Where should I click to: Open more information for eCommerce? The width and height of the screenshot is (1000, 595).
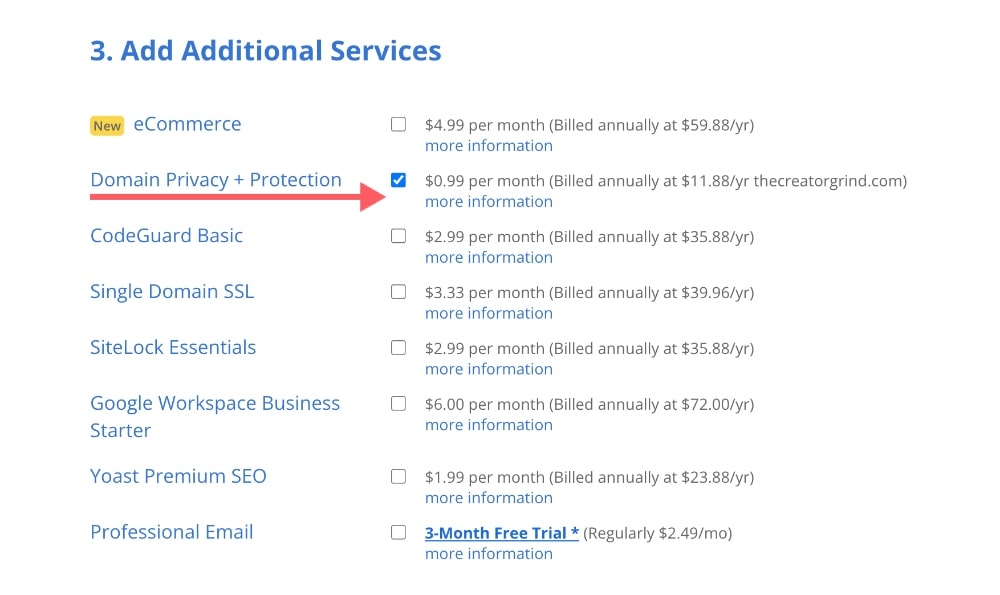point(488,145)
